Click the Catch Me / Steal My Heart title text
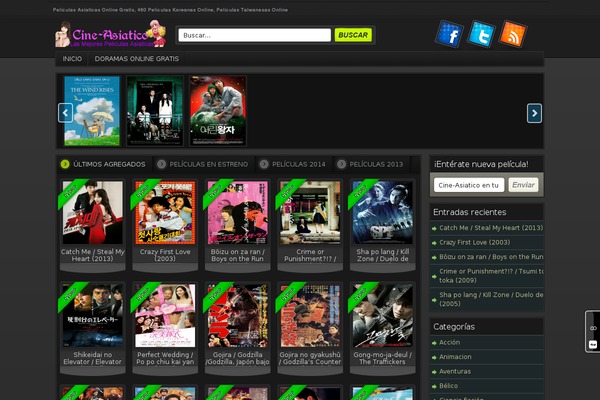The height and width of the screenshot is (400, 600). 93,255
